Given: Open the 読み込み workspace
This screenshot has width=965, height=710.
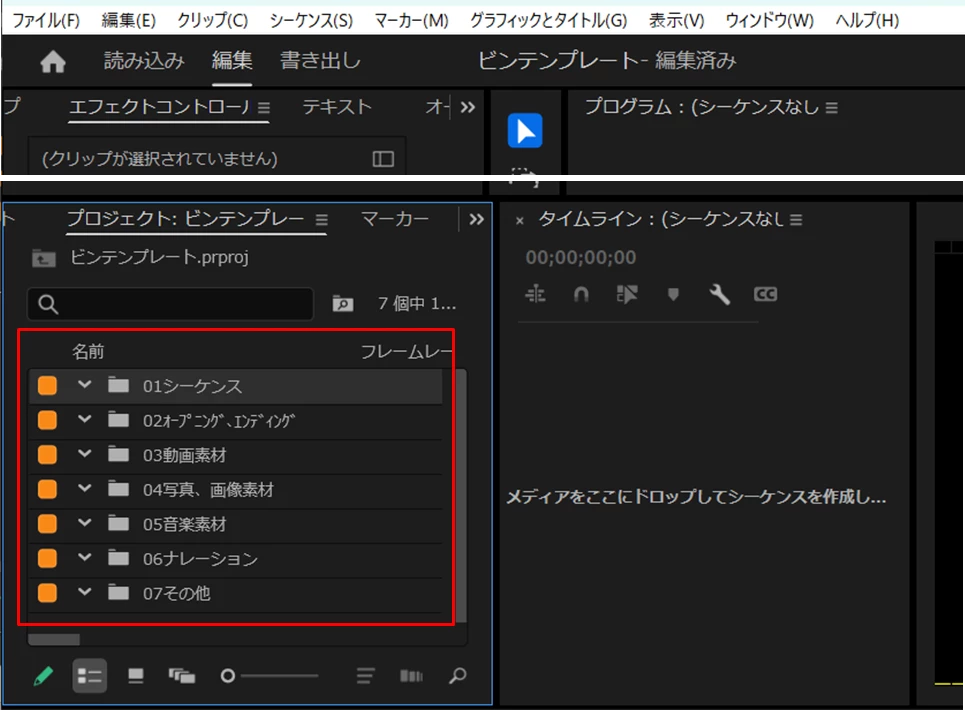Looking at the screenshot, I should coord(144,61).
